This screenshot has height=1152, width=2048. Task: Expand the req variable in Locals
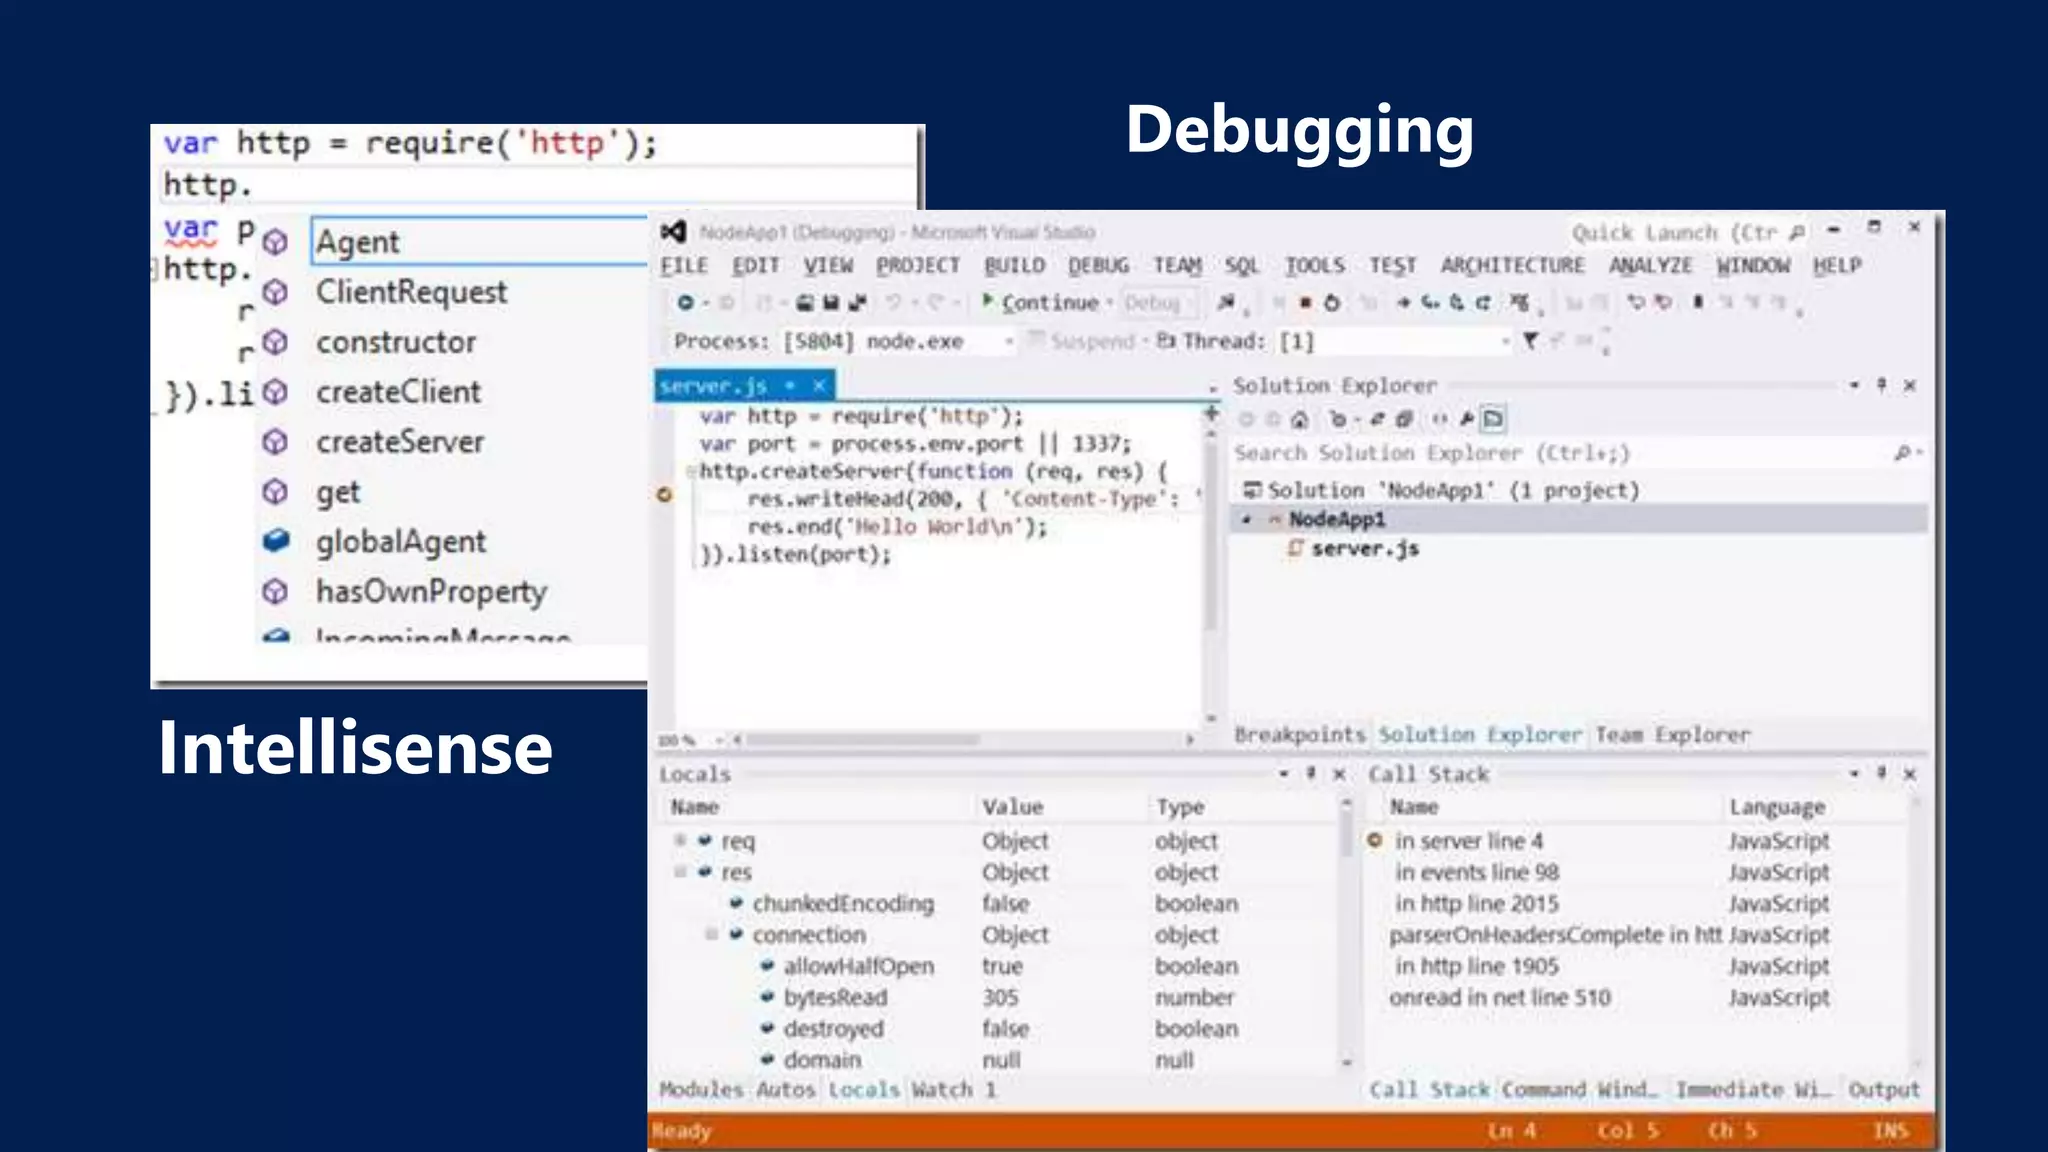[x=680, y=840]
